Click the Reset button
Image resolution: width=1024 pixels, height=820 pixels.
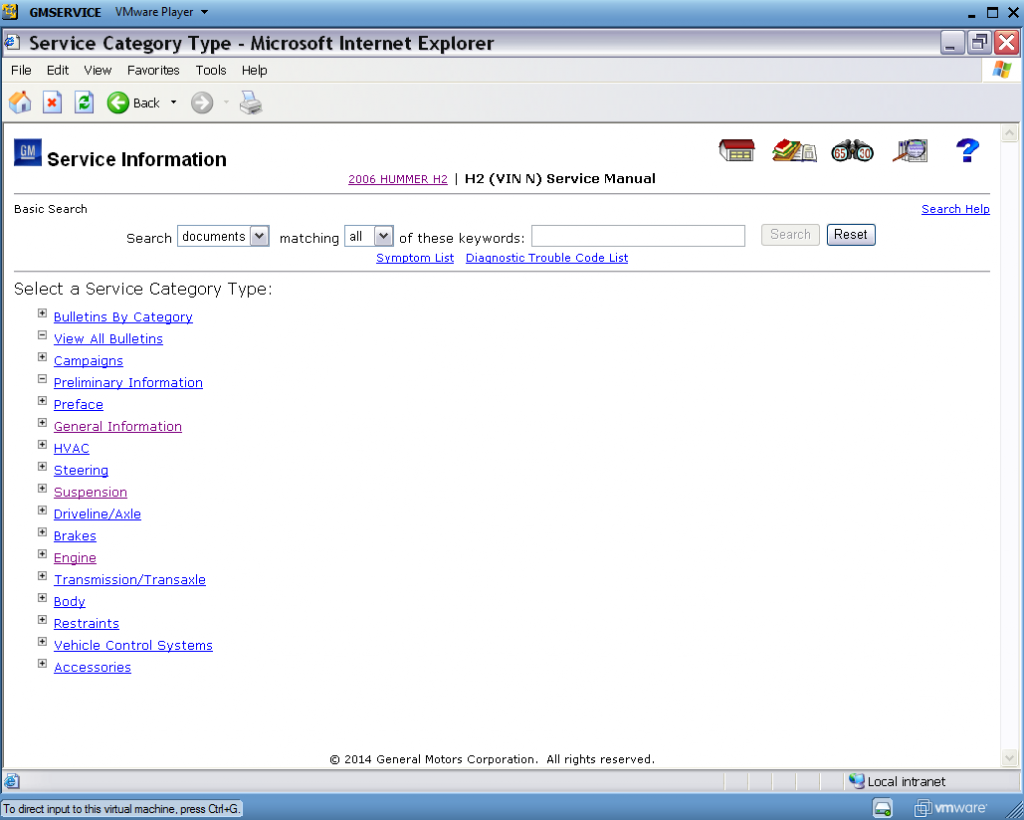click(x=851, y=235)
